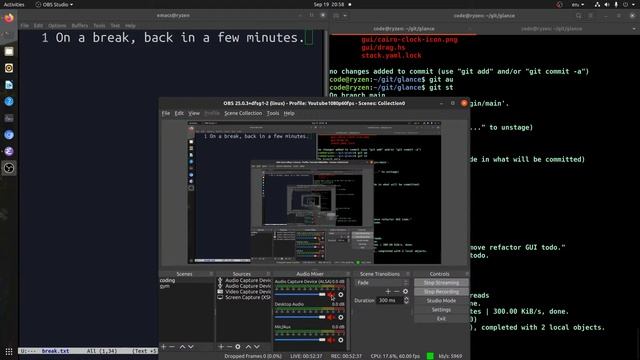
Task: Open OBS View menu
Action: 194,113
